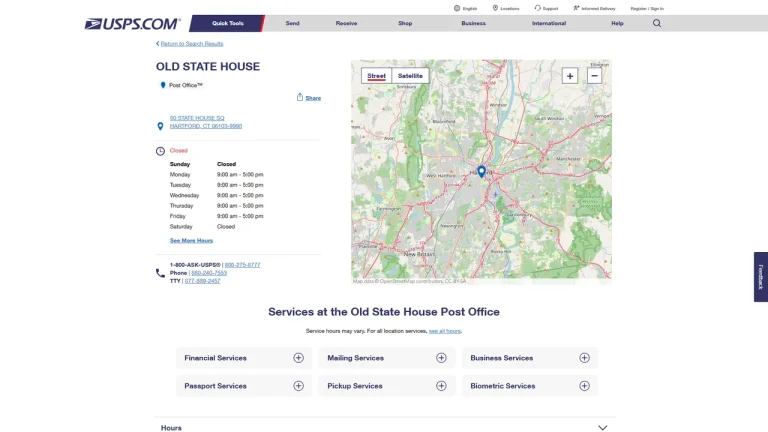Open the Feedback side tab
The height and width of the screenshot is (432, 768).
761,277
